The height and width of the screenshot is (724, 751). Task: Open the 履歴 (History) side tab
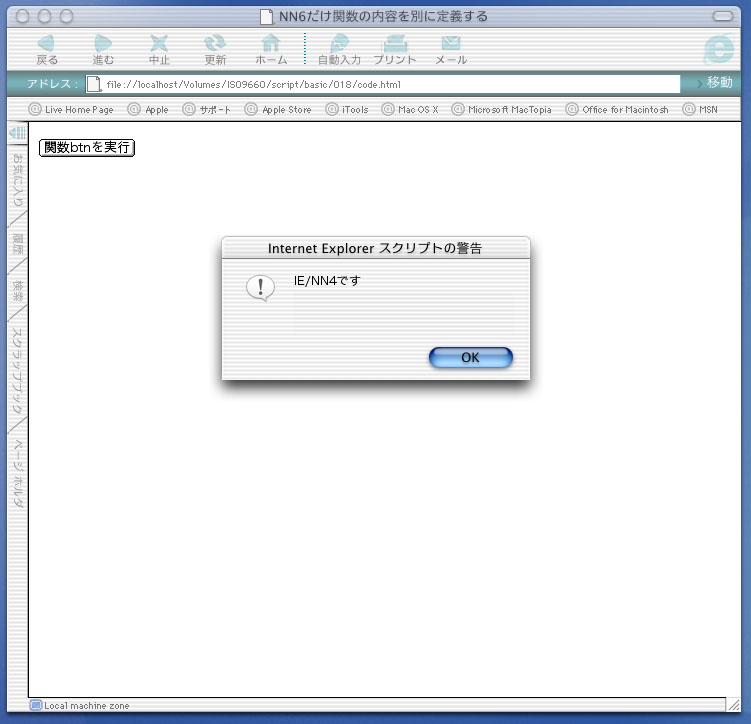pos(17,242)
